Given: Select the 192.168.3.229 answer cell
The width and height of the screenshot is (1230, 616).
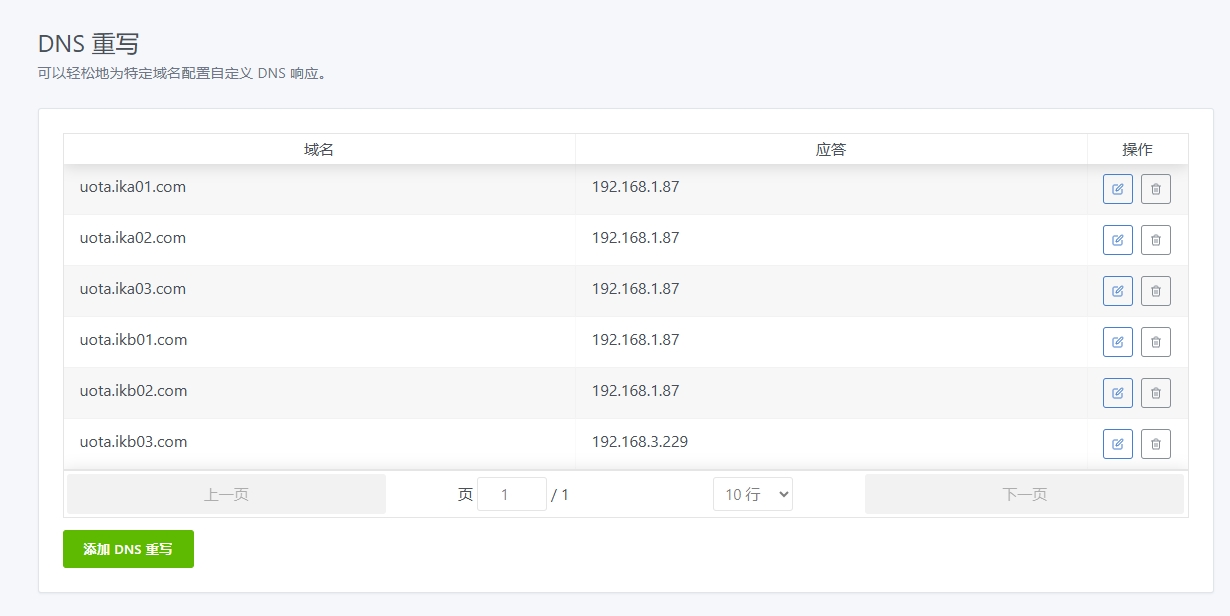Looking at the screenshot, I should tap(640, 442).
